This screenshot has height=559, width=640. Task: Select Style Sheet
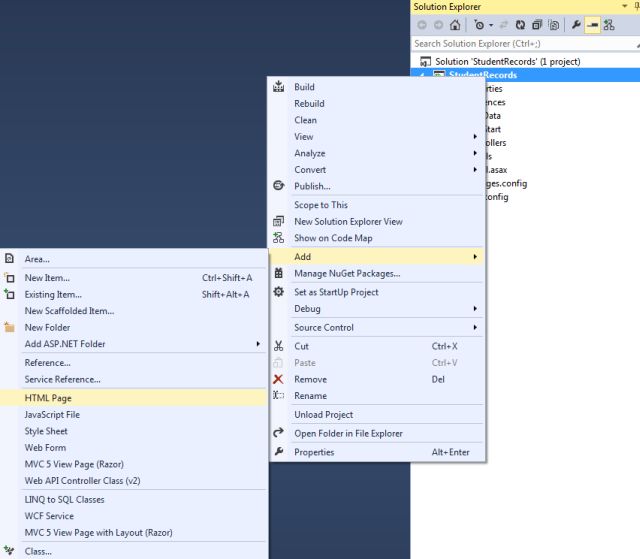[x=46, y=431]
